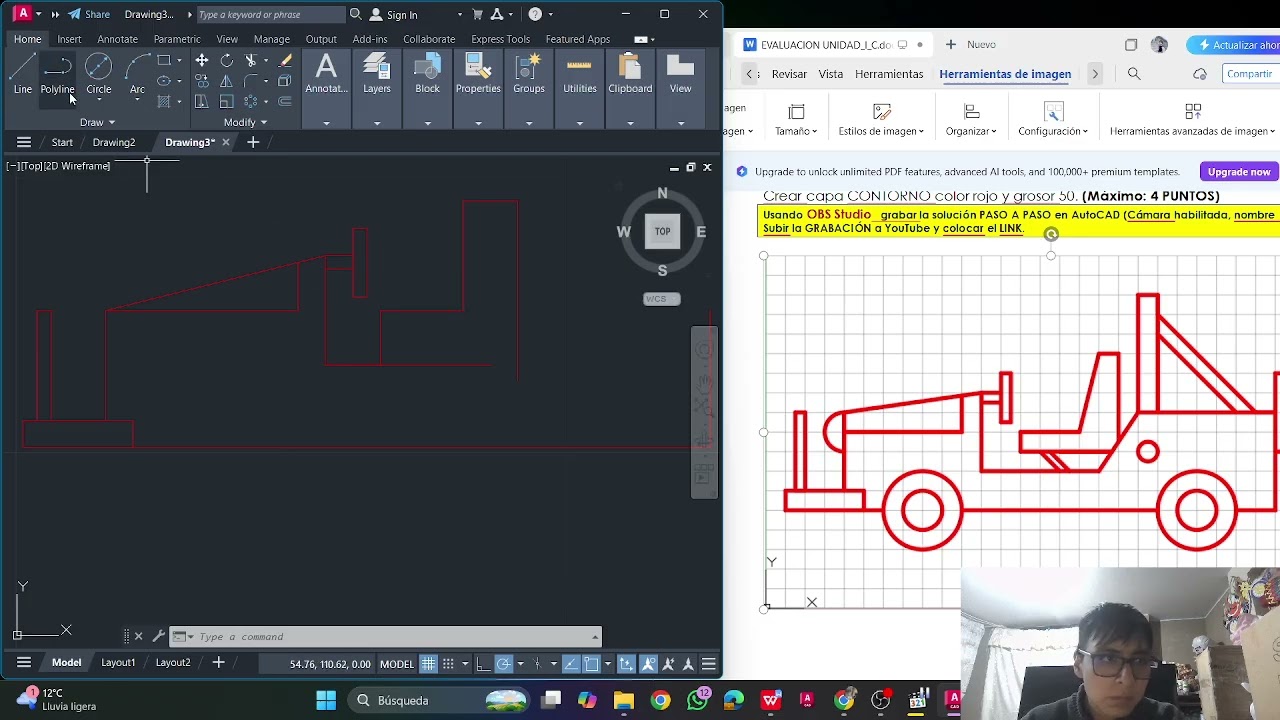Toggle Ortho mode in status bar

(483, 664)
